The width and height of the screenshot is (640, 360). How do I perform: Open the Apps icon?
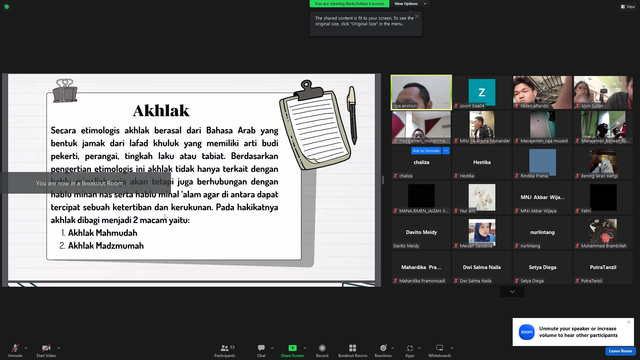click(410, 348)
